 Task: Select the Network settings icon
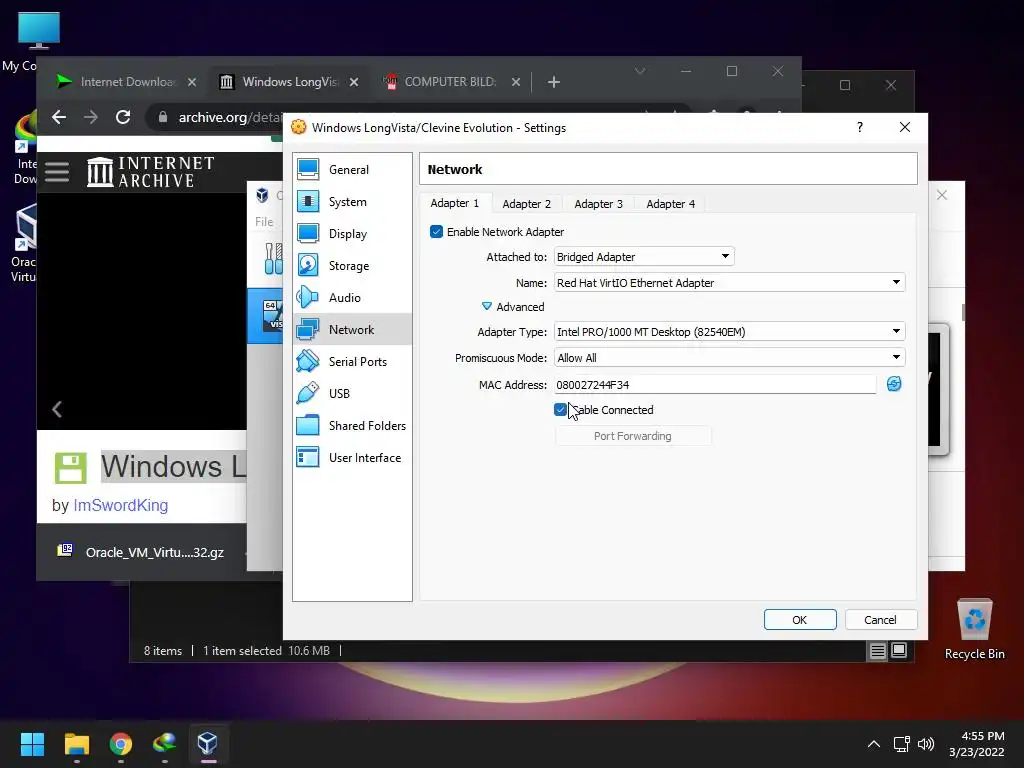pos(308,330)
